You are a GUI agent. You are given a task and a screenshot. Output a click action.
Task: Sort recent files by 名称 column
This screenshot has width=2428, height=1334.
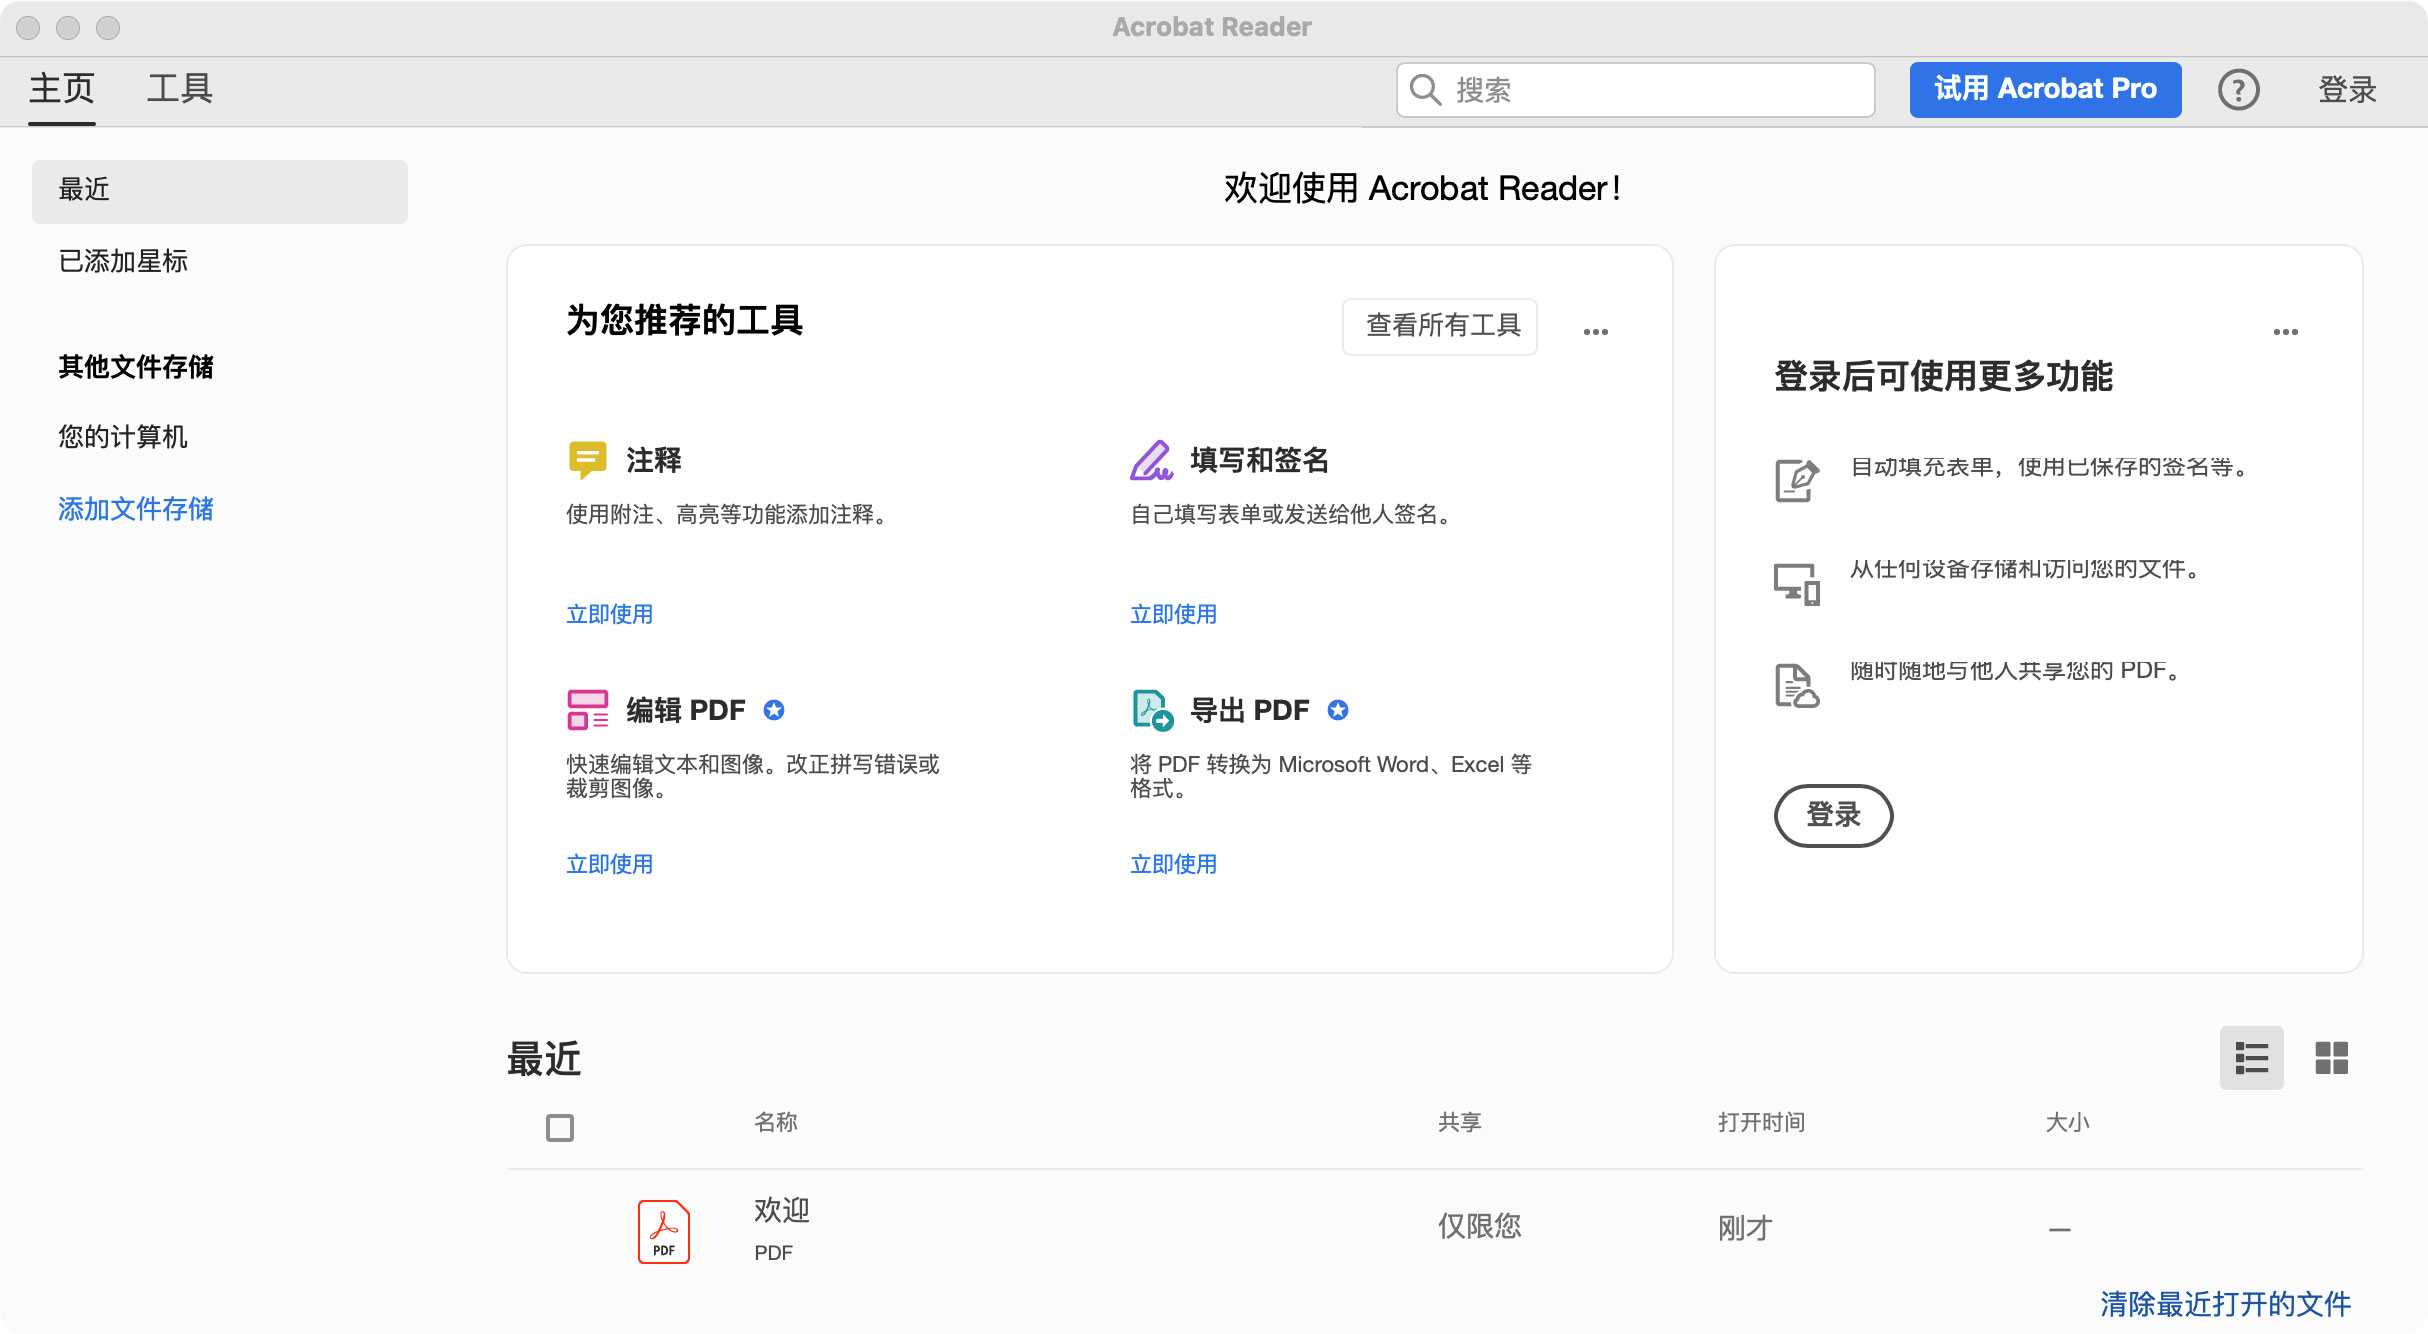click(776, 1122)
